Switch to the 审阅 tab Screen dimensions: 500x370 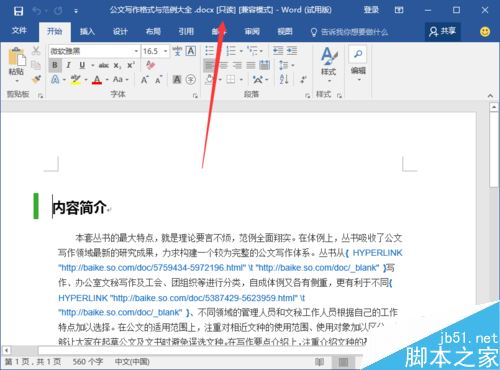pyautogui.click(x=252, y=32)
